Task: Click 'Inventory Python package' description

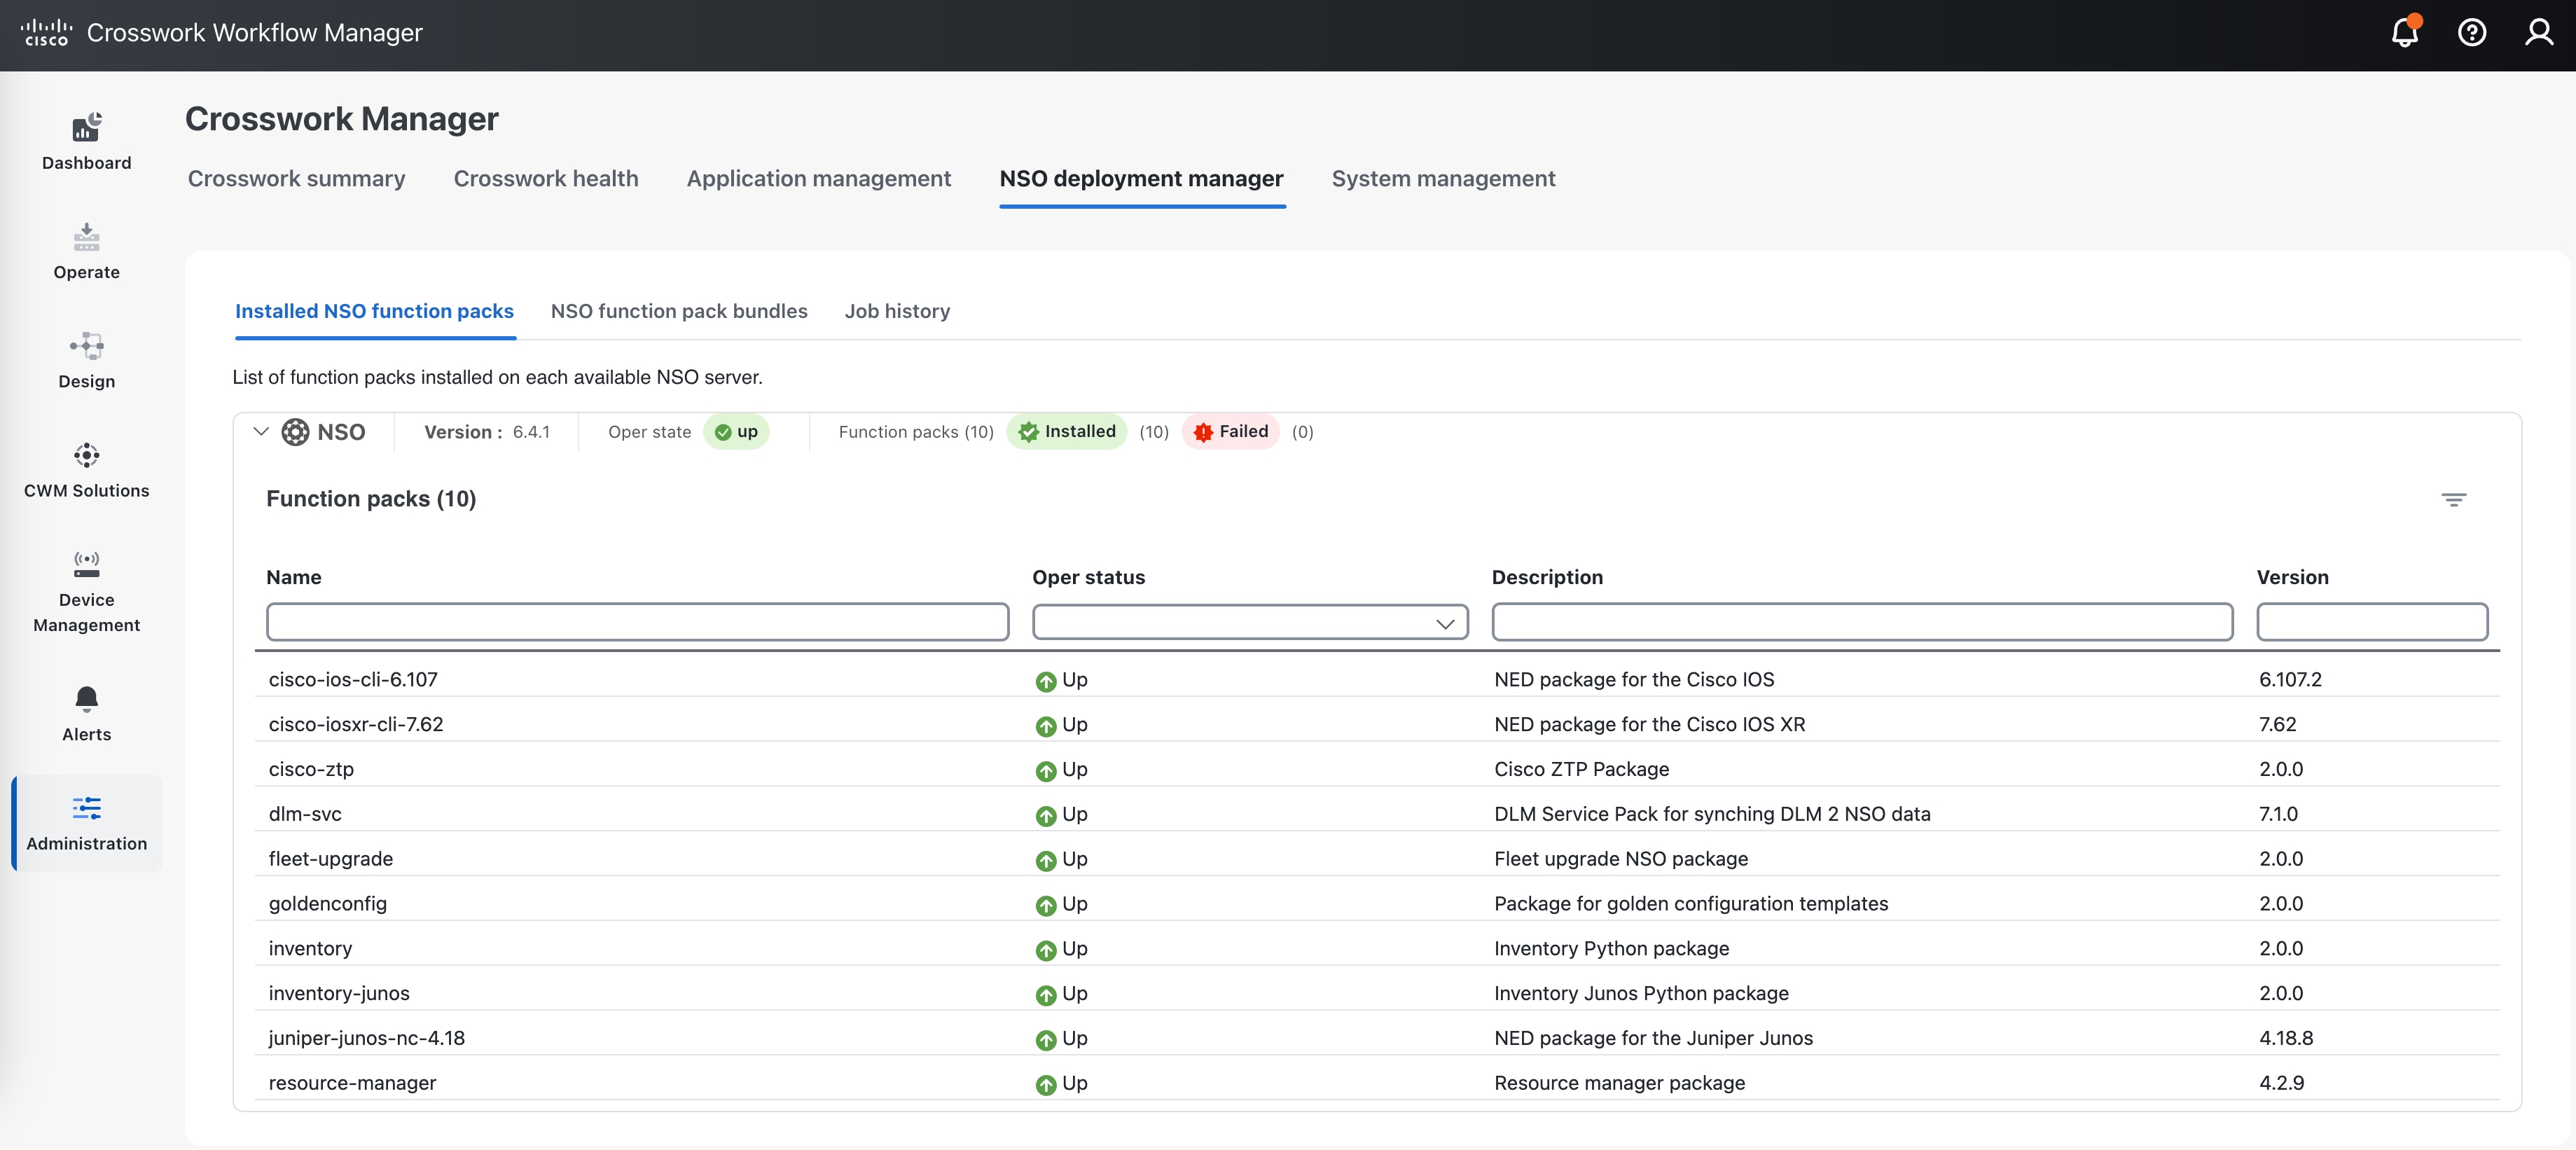Action: pos(1611,949)
